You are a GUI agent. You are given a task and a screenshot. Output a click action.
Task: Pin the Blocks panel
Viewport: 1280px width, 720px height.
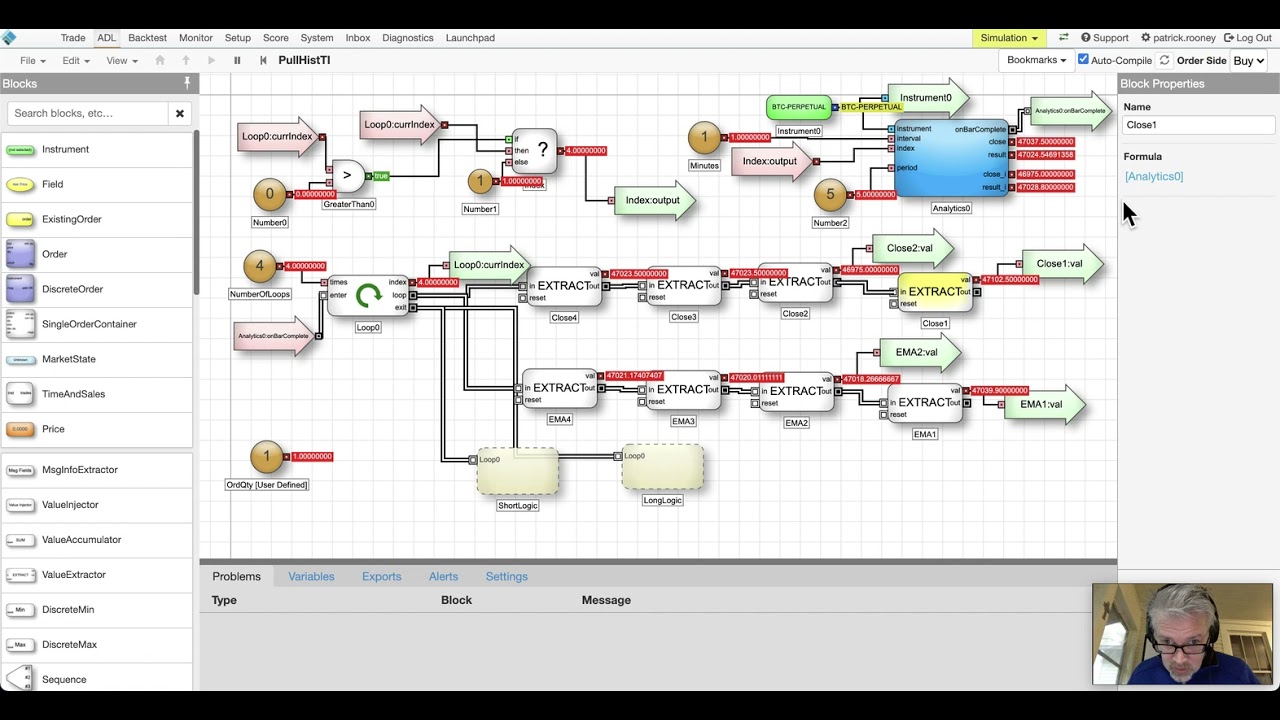pyautogui.click(x=186, y=83)
